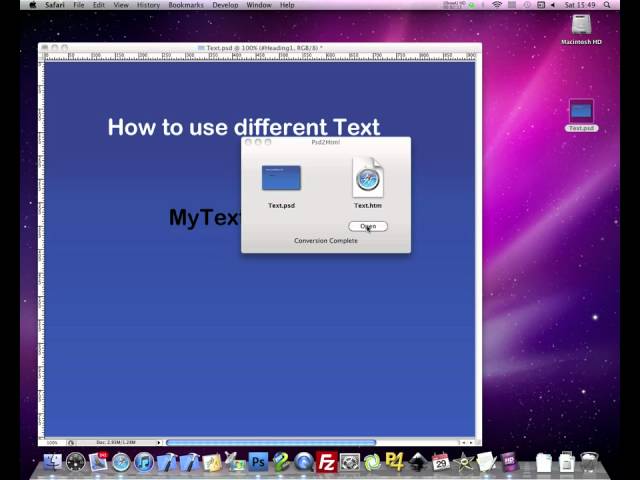Open the Develop menu
The height and width of the screenshot is (480, 640).
225,5
